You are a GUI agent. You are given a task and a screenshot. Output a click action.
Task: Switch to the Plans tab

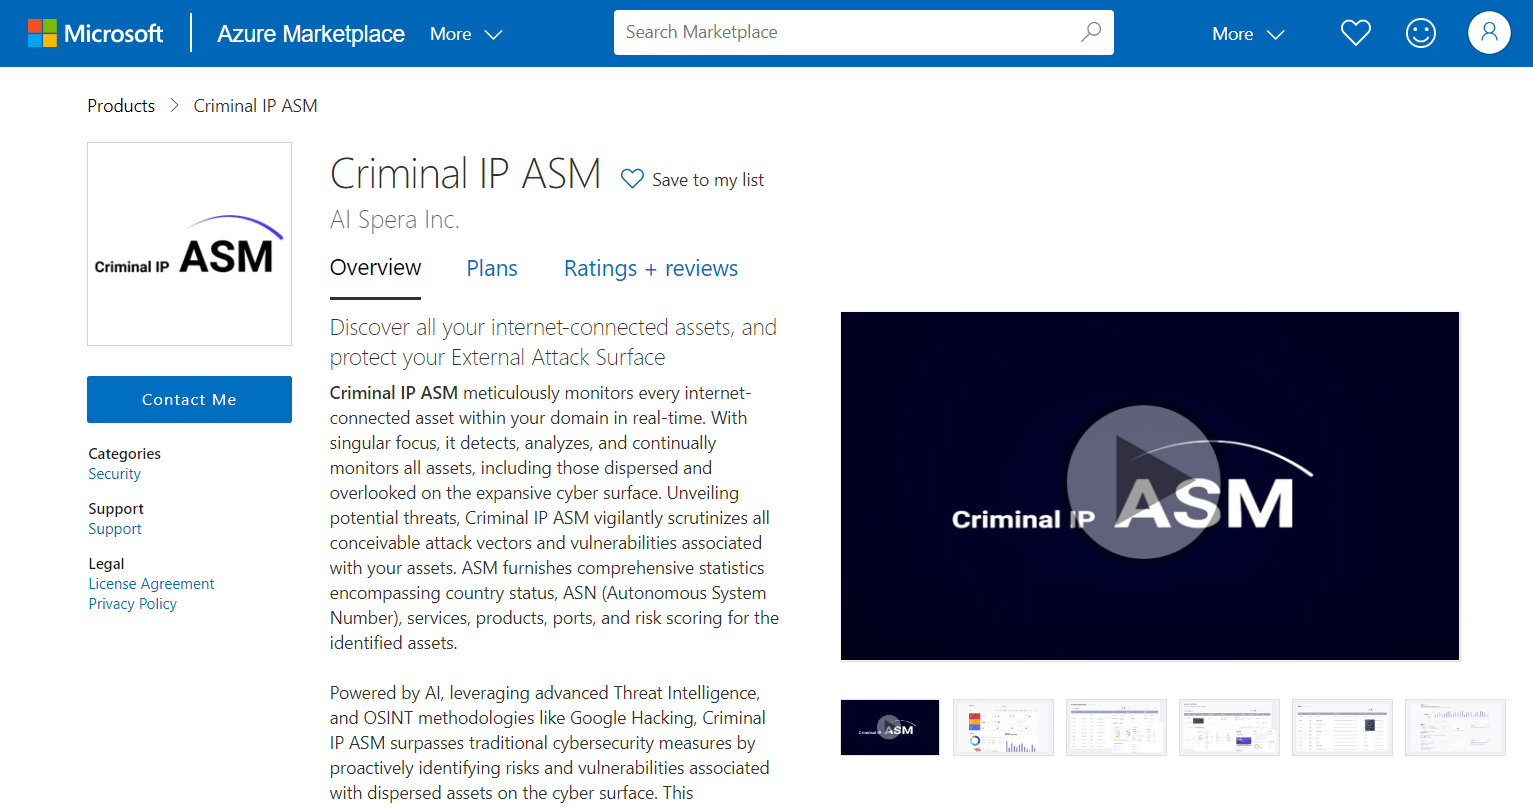[492, 268]
